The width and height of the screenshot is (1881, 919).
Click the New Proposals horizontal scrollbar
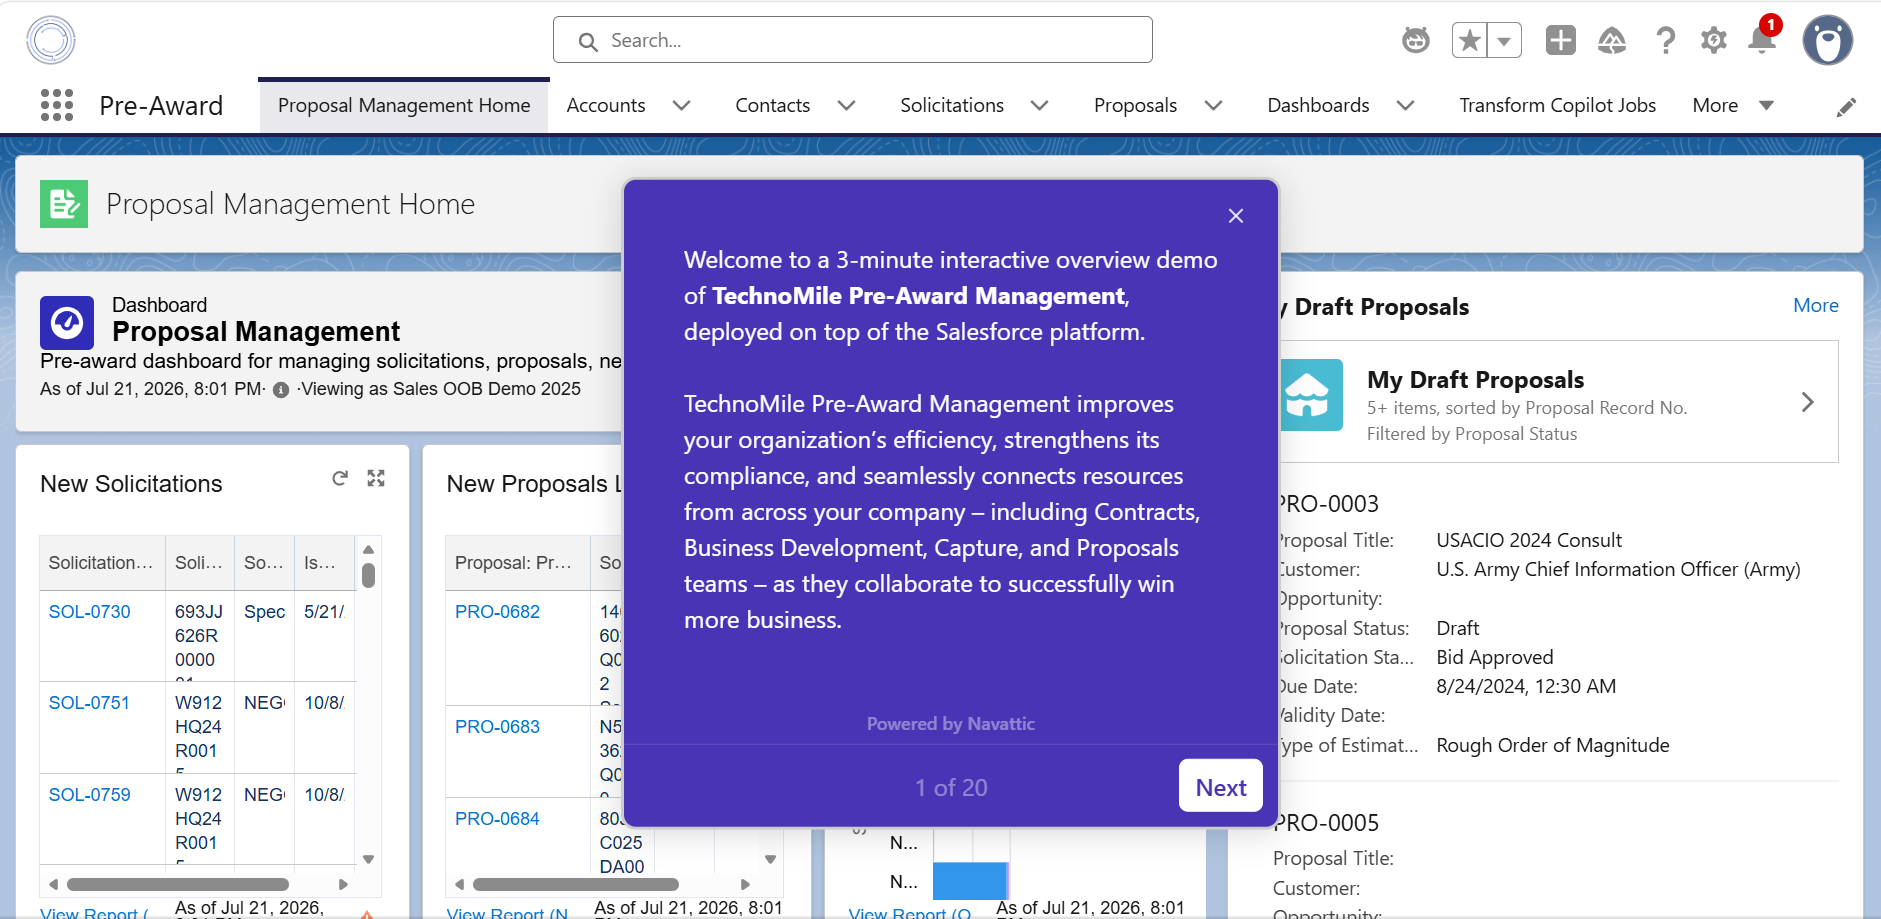point(576,884)
